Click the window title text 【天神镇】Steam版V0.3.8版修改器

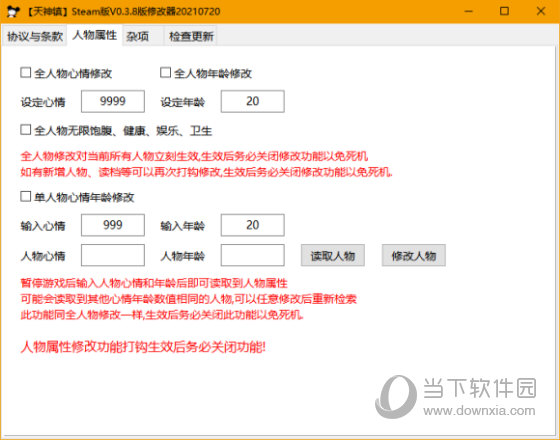pyautogui.click(x=123, y=11)
